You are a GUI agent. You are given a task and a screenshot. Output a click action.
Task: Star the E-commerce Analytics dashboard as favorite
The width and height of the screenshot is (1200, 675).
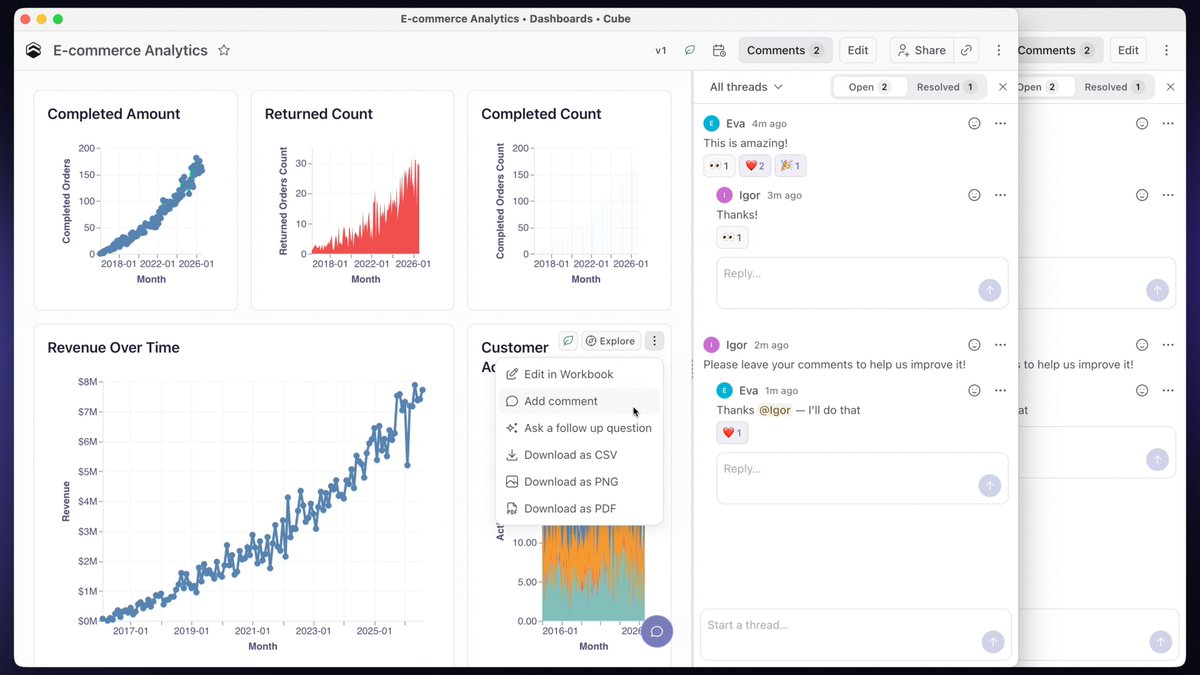click(224, 50)
